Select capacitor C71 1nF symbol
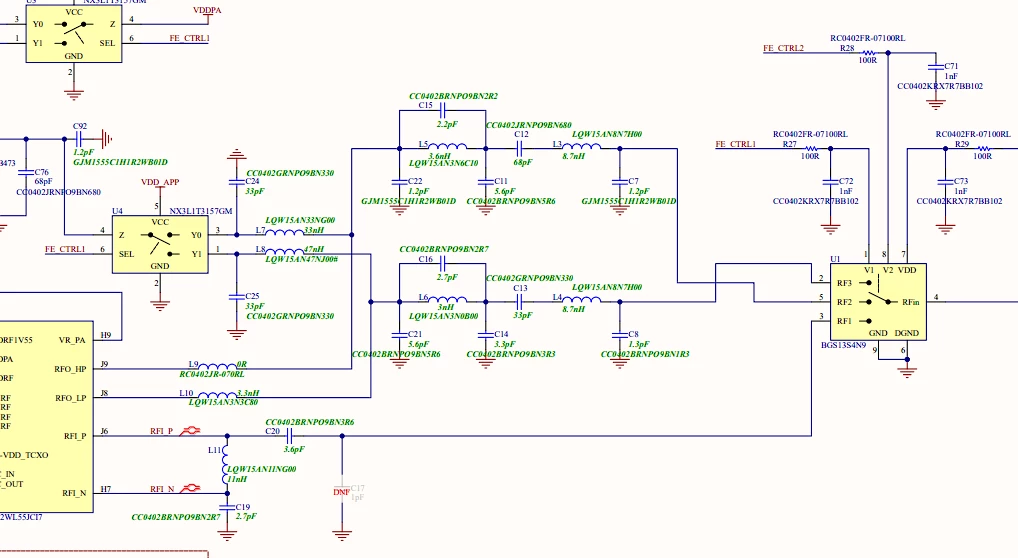 (936, 66)
